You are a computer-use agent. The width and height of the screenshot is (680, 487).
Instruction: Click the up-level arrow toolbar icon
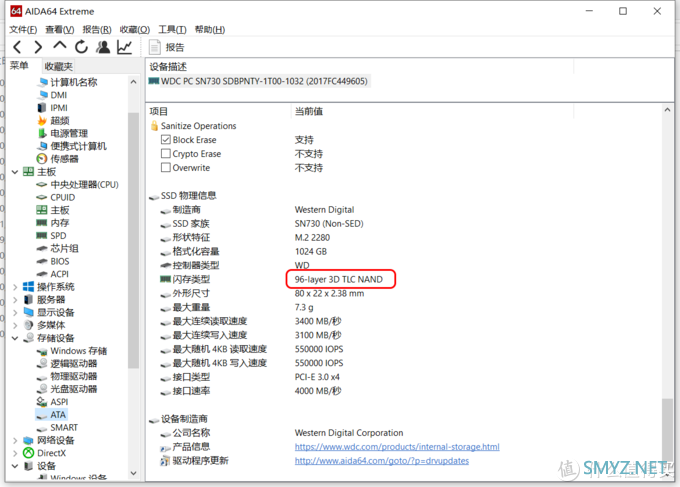click(x=60, y=46)
